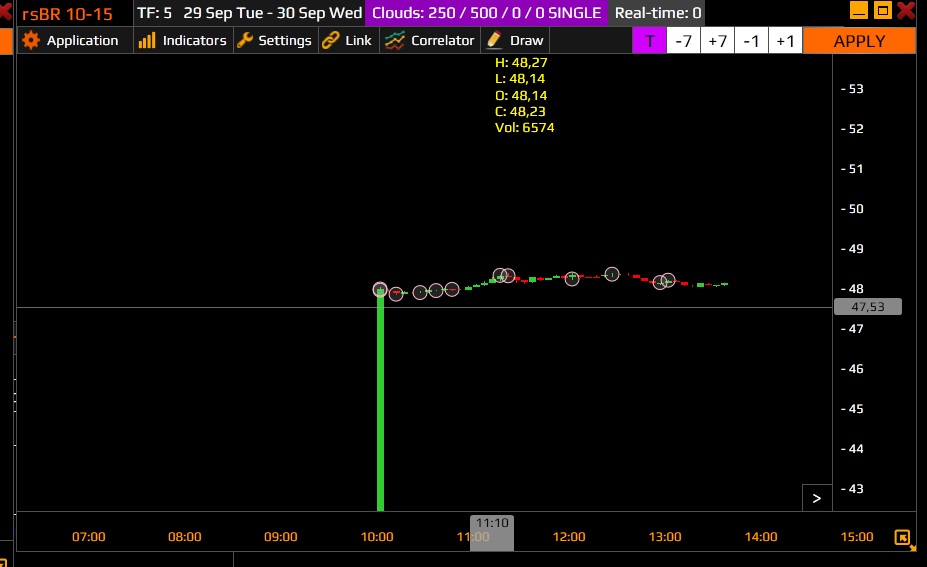Viewport: 927px width, 567px height.
Task: Click the -7 days button
Action: tap(683, 41)
